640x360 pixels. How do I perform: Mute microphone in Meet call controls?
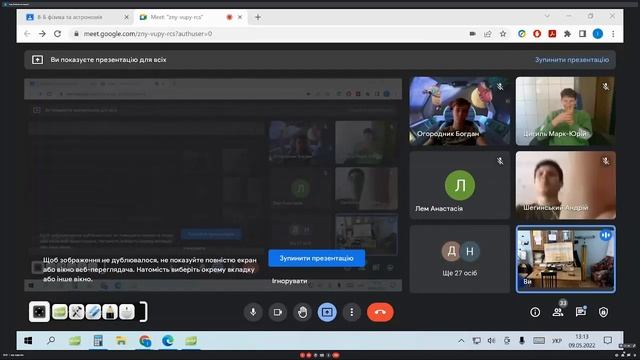[253, 312]
